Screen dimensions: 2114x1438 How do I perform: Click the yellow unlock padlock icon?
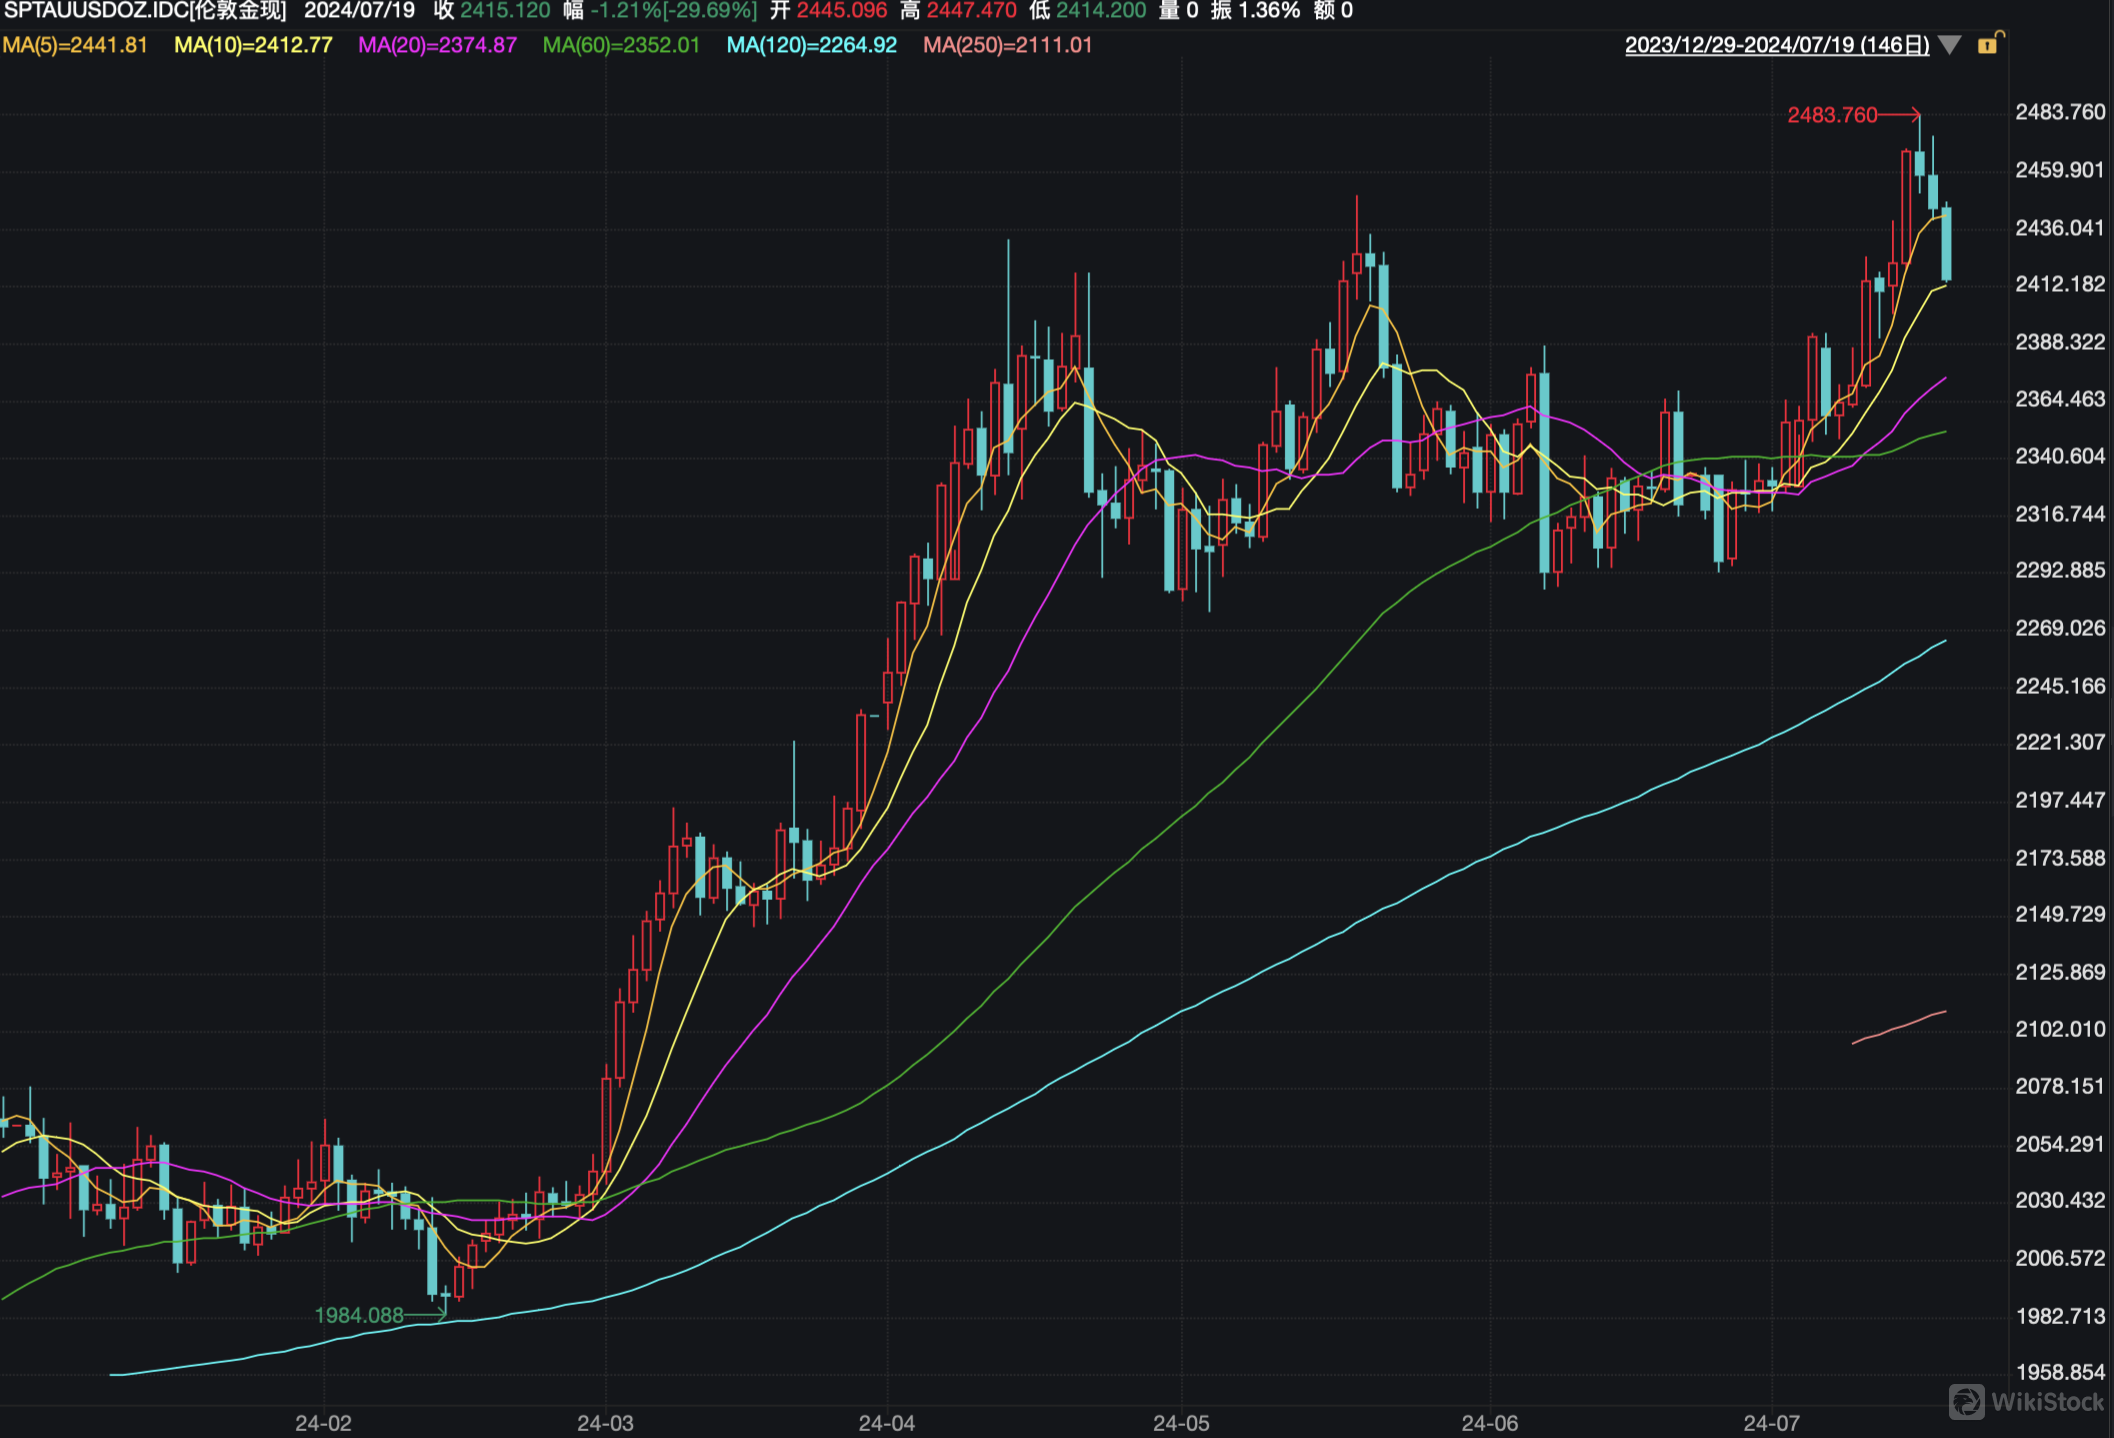(1988, 44)
